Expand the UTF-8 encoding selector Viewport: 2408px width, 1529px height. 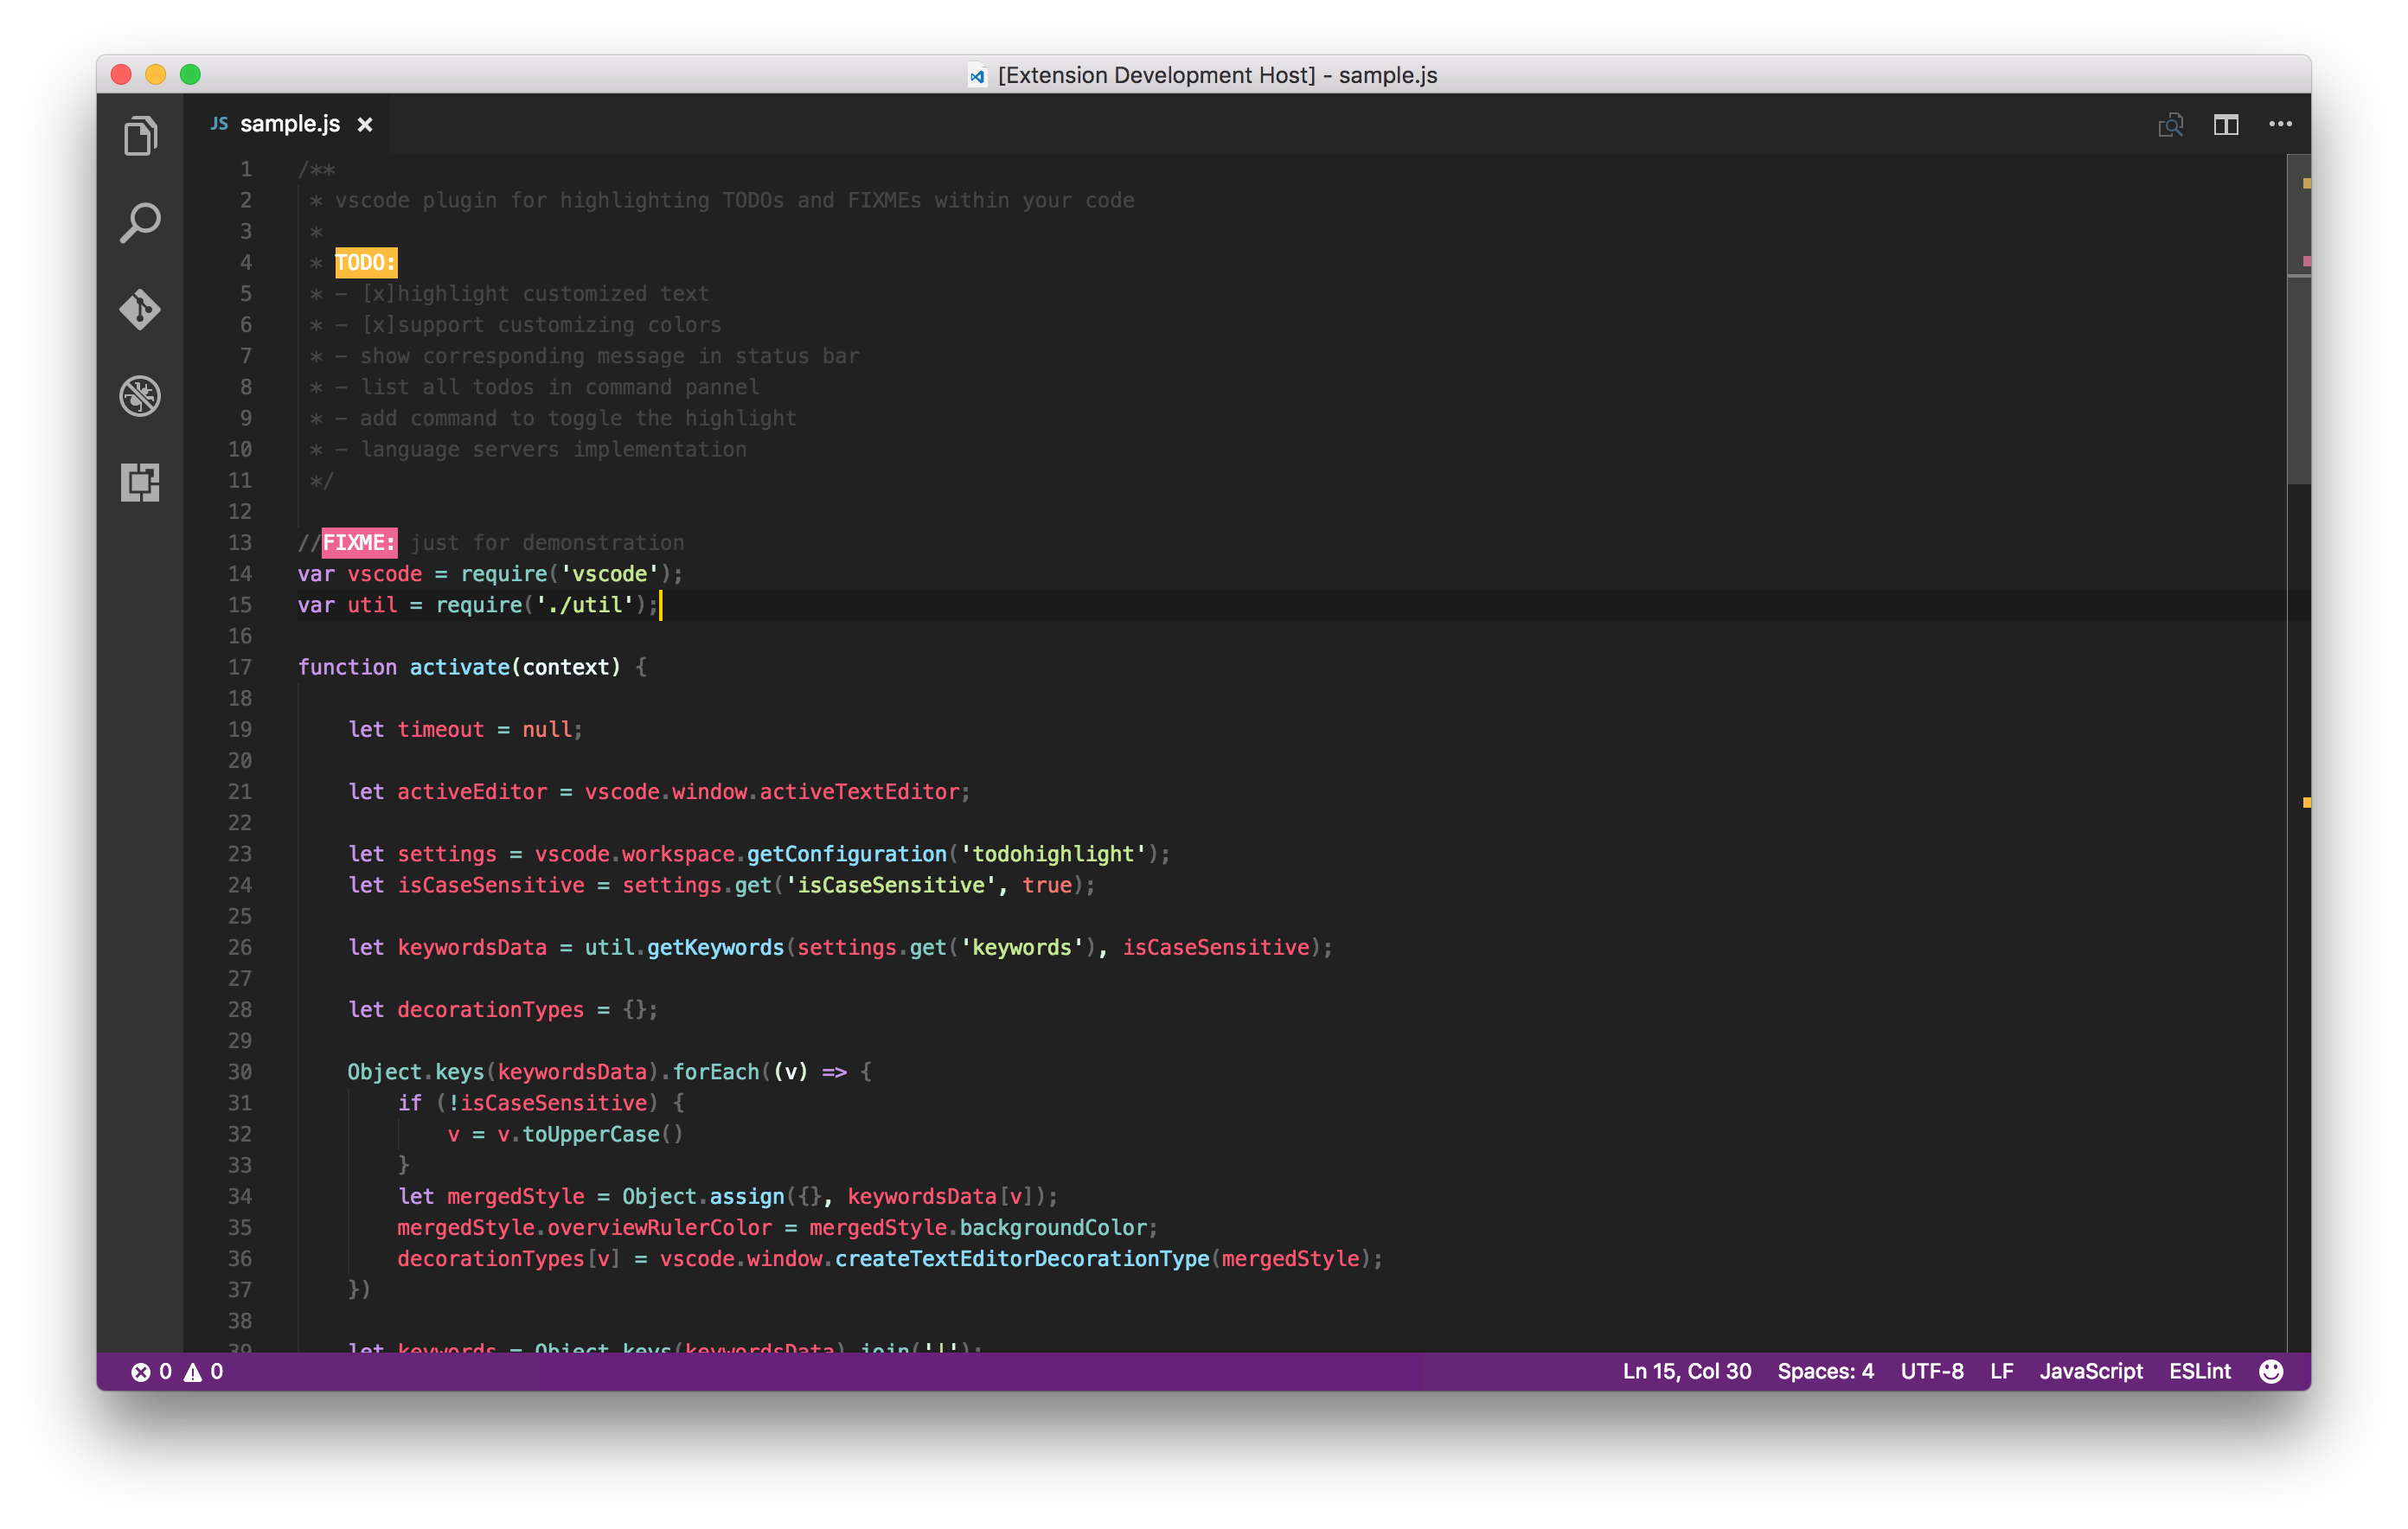[1931, 1371]
